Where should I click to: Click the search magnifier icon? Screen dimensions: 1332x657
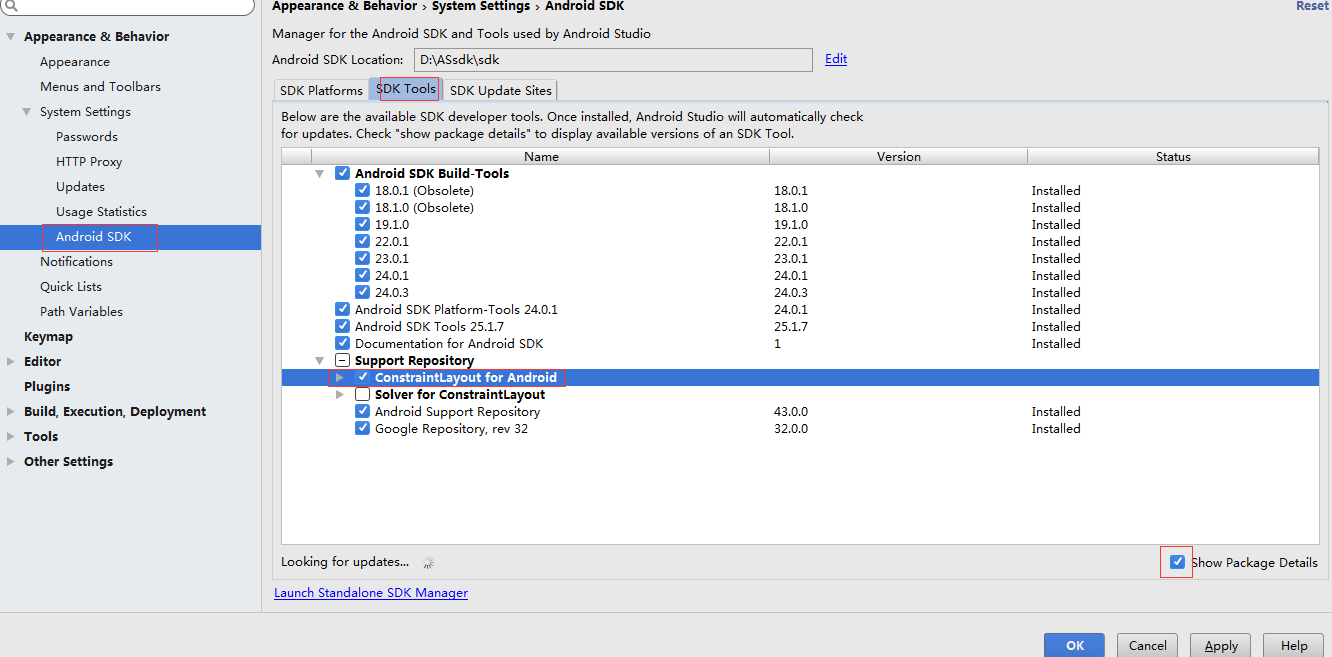12,6
